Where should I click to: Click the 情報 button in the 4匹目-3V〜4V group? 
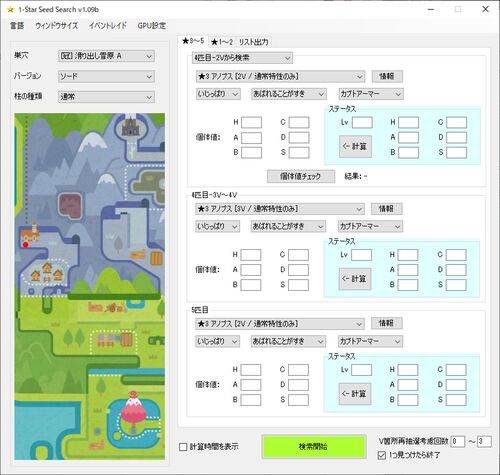(x=387, y=209)
